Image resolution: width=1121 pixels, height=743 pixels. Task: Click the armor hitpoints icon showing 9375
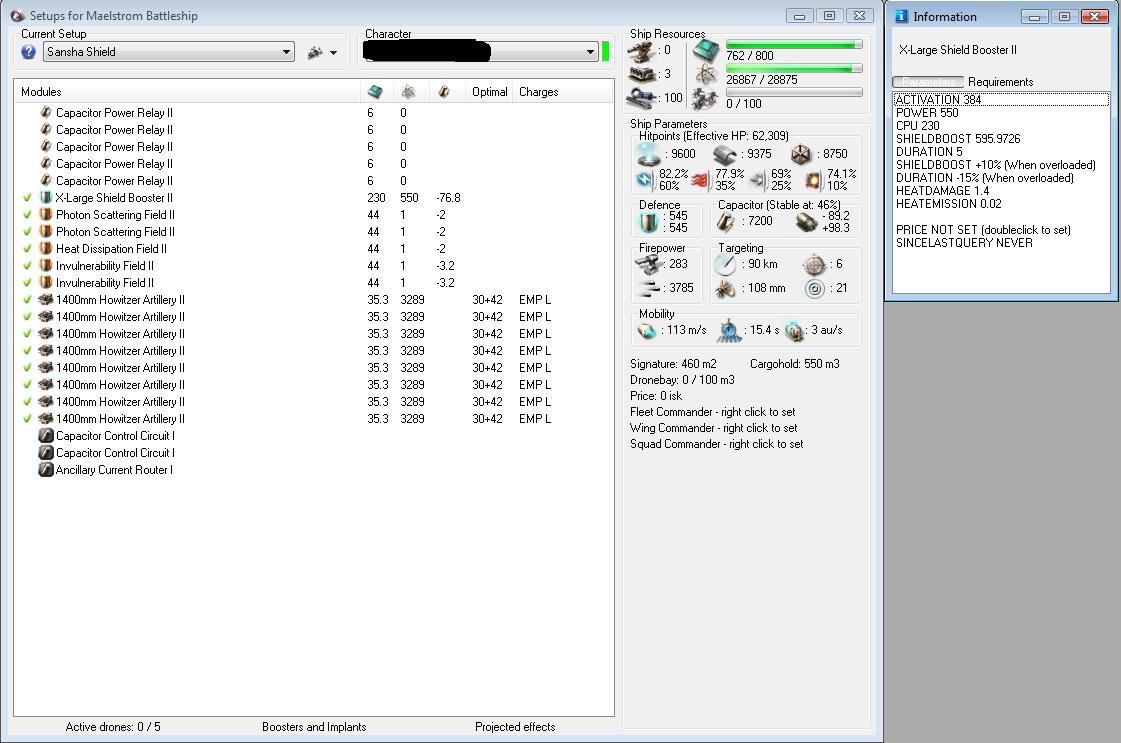pos(725,154)
